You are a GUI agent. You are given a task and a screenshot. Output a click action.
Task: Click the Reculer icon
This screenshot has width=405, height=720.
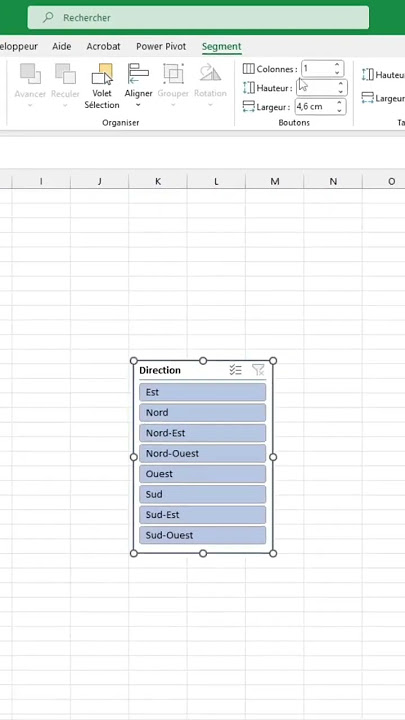(65, 73)
